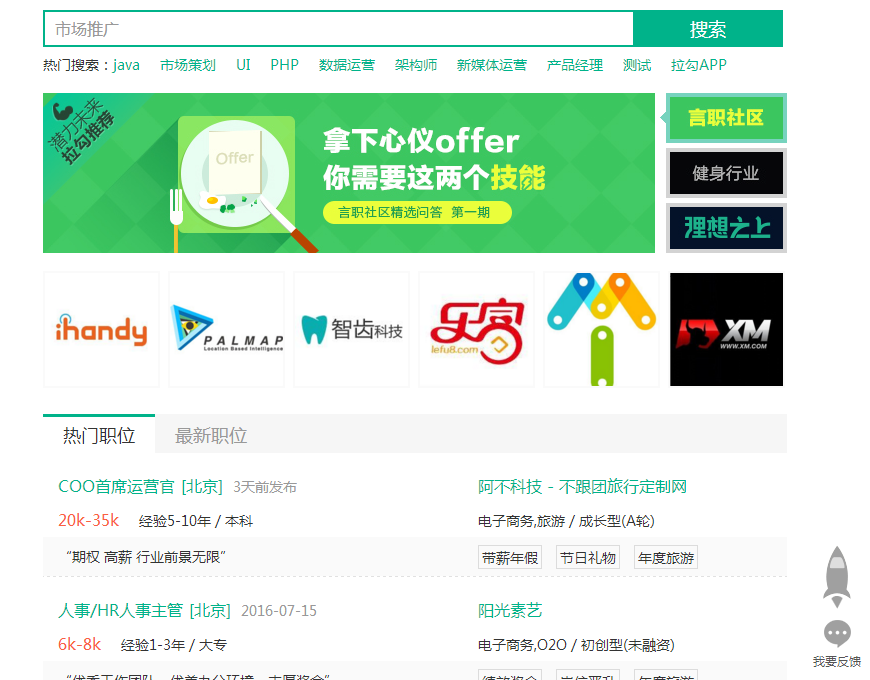Select the PALMAP company logo
Viewport: 870px width, 680px height.
pyautogui.click(x=226, y=328)
